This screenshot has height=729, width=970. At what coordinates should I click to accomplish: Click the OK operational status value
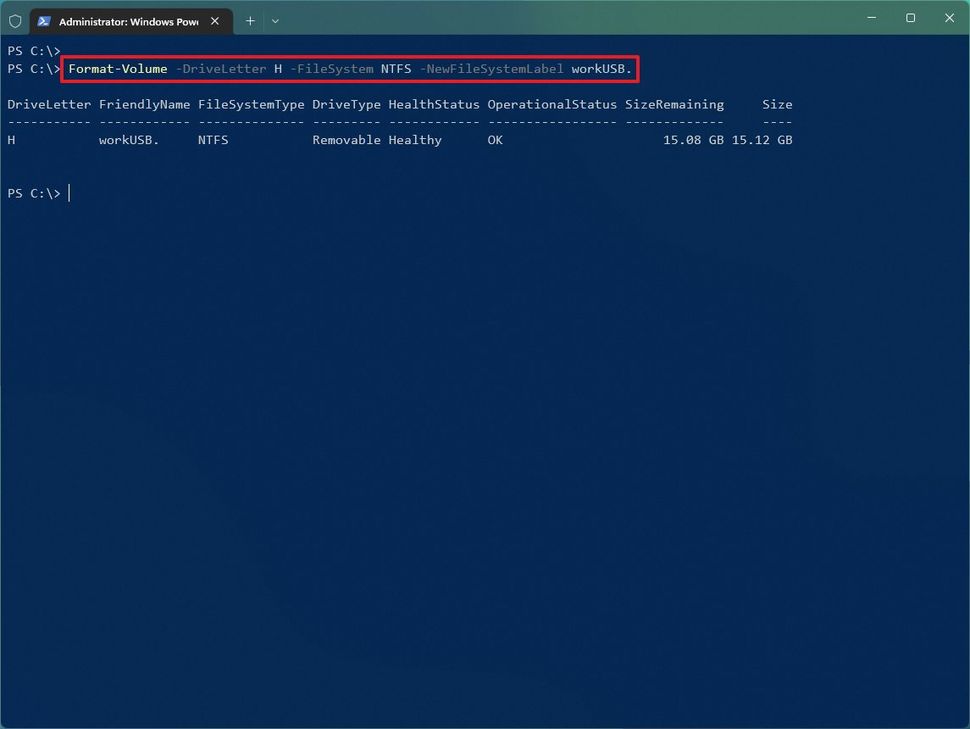coord(494,140)
